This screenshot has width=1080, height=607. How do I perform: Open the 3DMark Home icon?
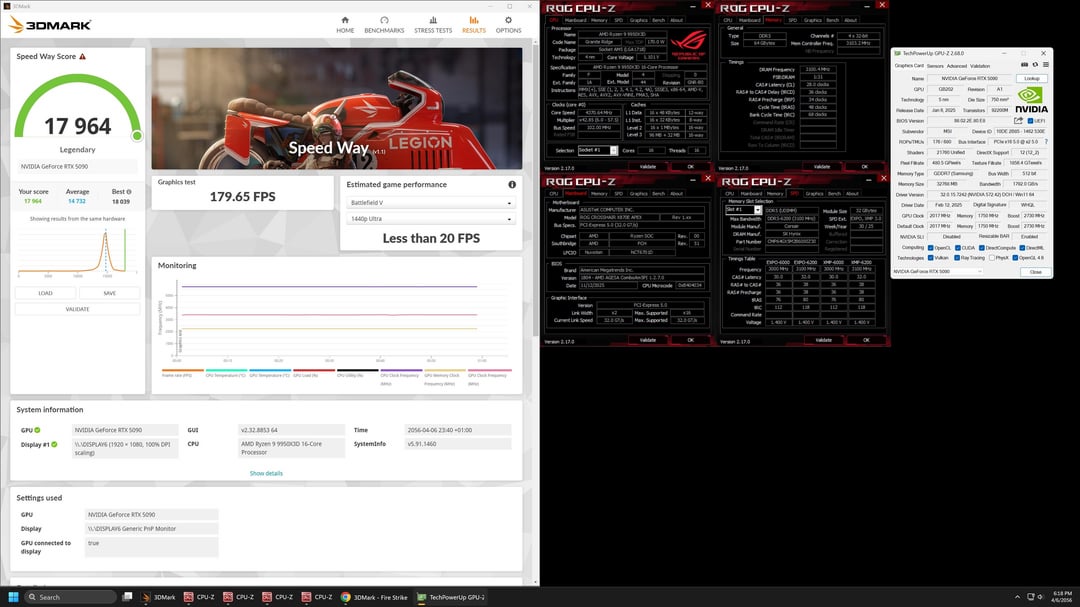tap(345, 22)
